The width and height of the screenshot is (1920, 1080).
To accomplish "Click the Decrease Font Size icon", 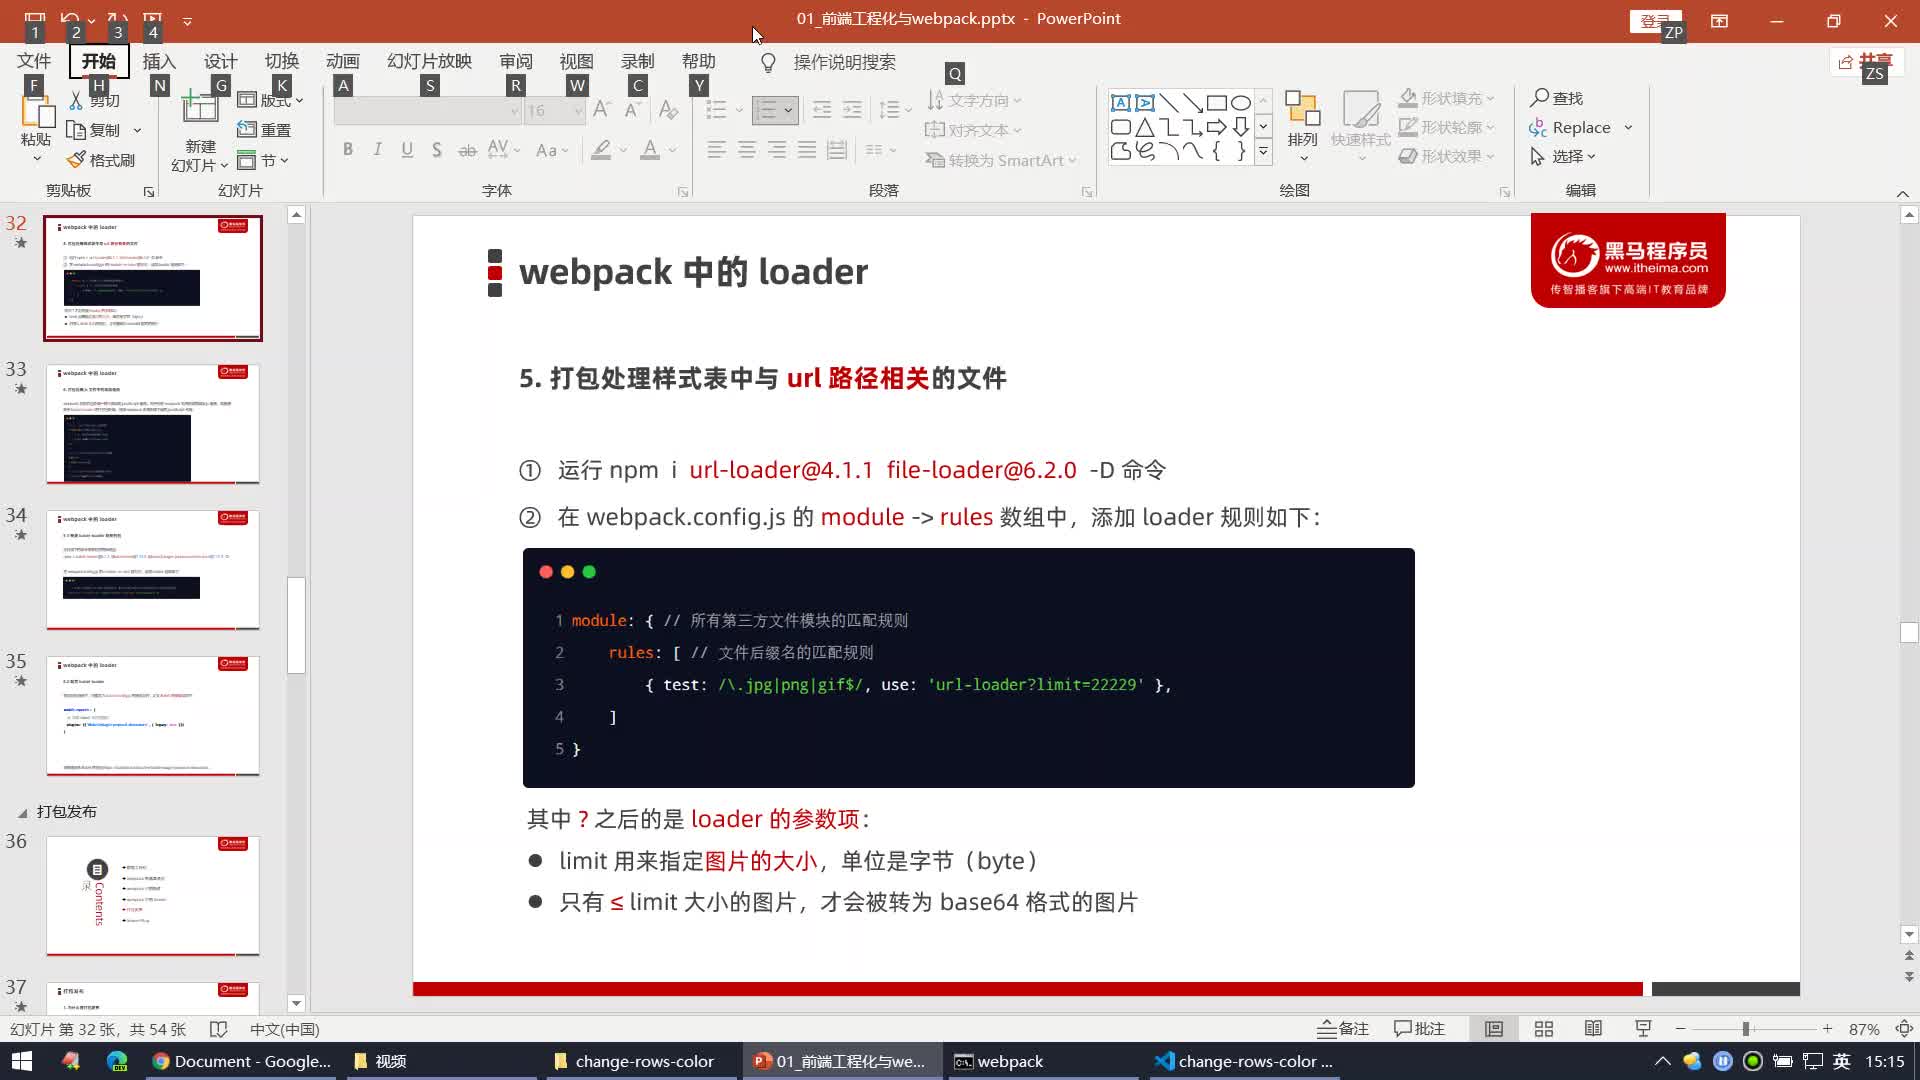I will coord(633,110).
